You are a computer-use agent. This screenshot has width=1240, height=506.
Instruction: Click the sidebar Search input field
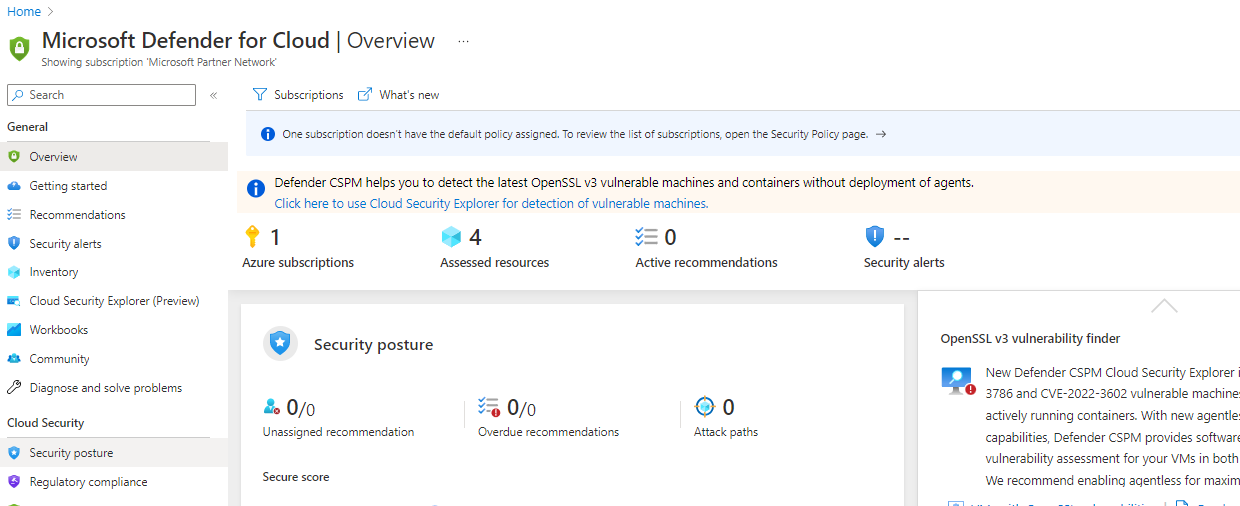(x=101, y=95)
